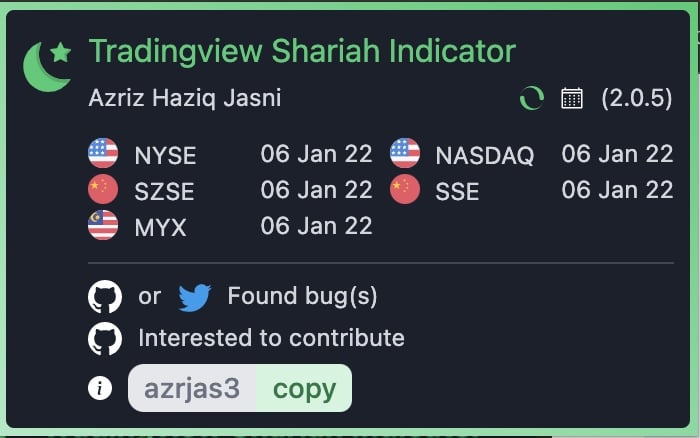Click the author name Azriz Haziq Jasni
Viewport: 700px width, 438px height.
click(x=185, y=98)
